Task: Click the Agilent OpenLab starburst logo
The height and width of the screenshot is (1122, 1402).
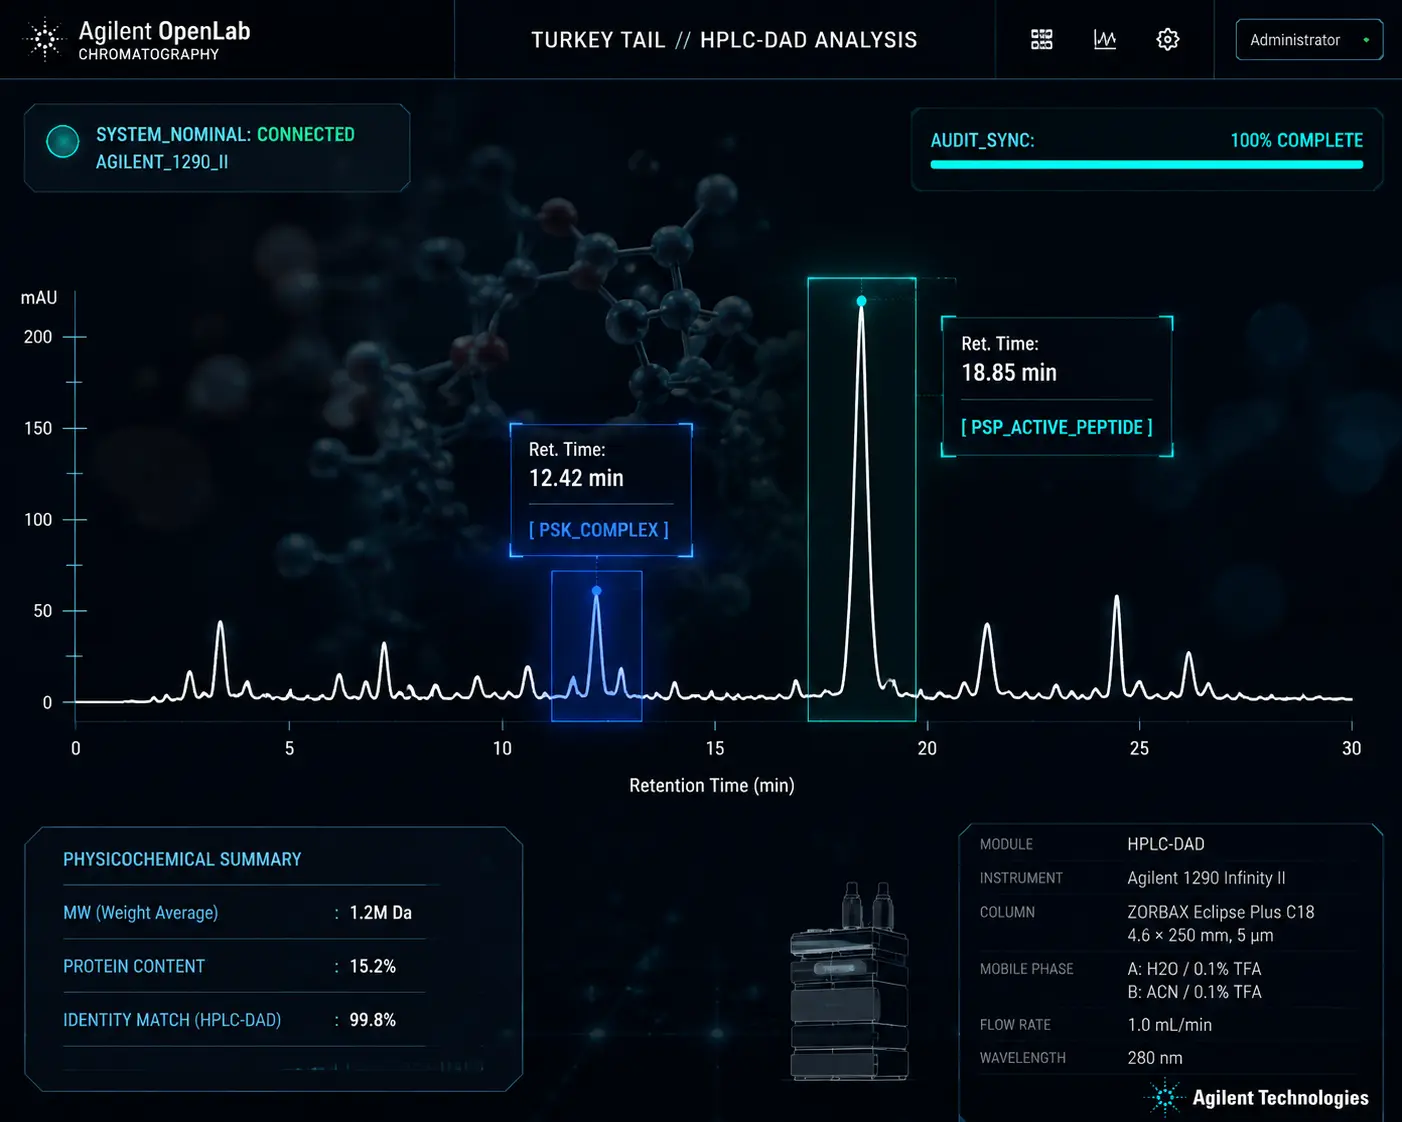Action: (45, 40)
